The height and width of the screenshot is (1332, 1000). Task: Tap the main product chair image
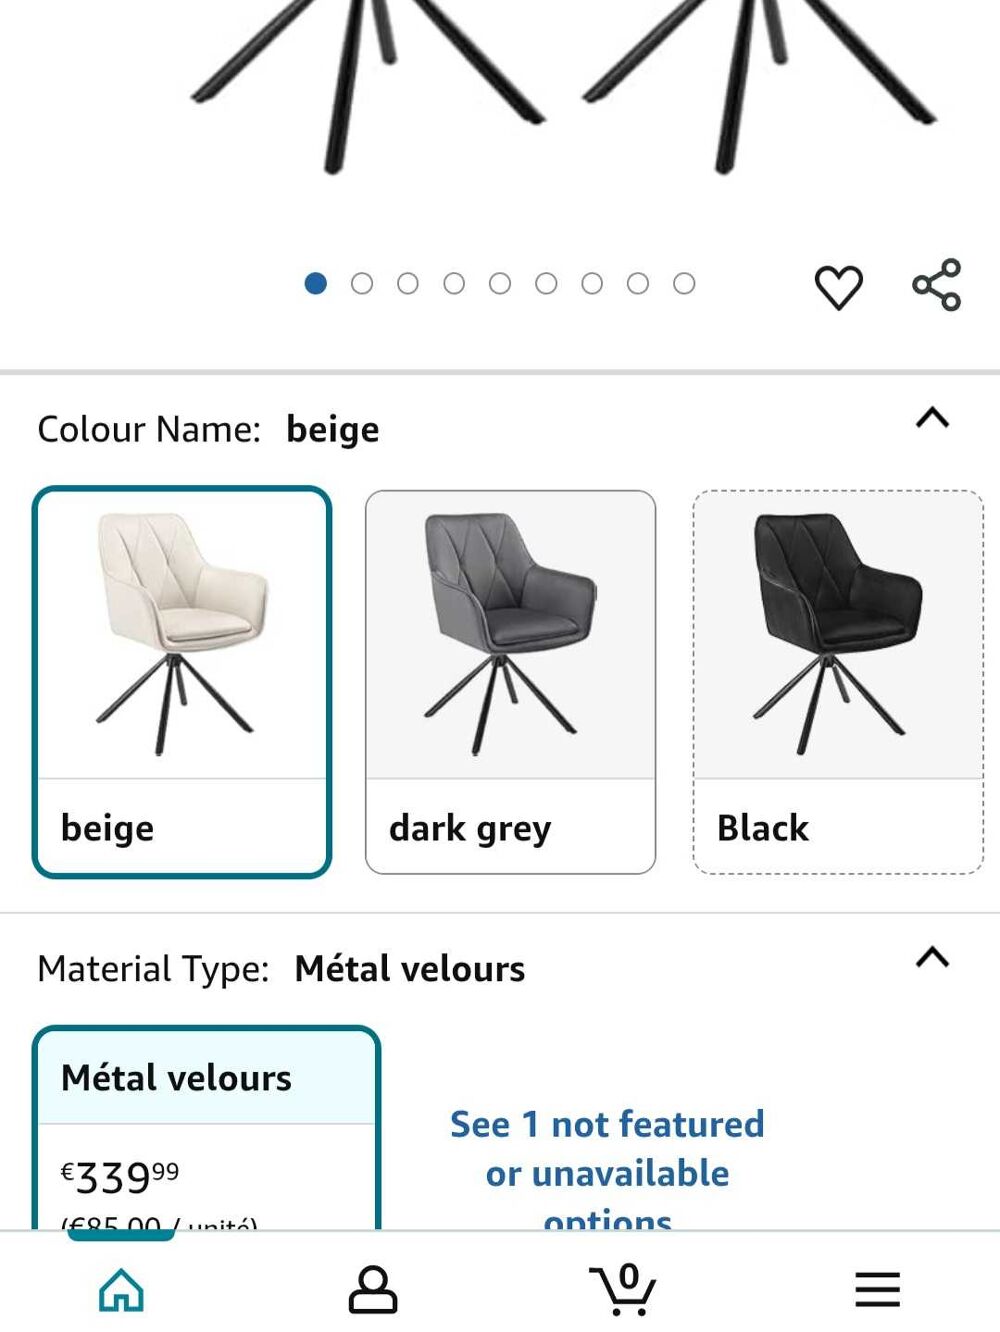pos(560,90)
